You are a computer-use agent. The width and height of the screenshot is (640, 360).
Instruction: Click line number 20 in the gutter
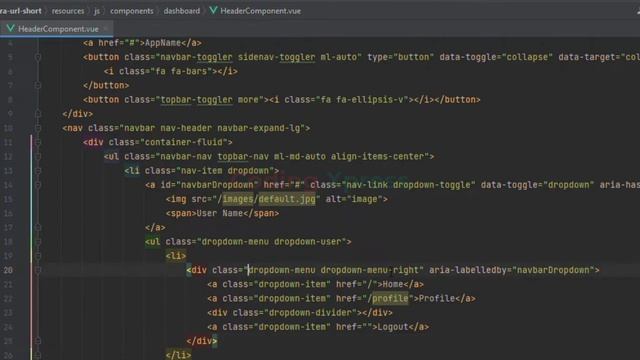(x=8, y=270)
